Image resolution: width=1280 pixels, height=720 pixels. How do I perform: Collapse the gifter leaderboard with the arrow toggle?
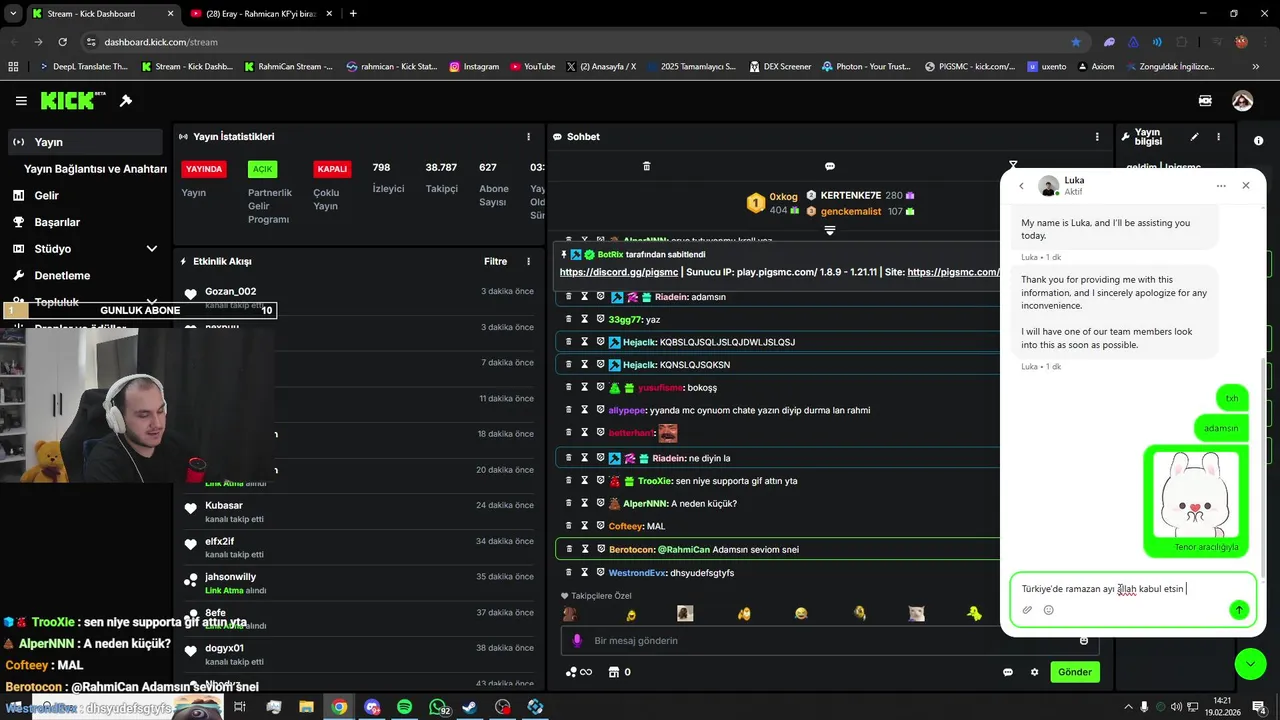(x=830, y=231)
